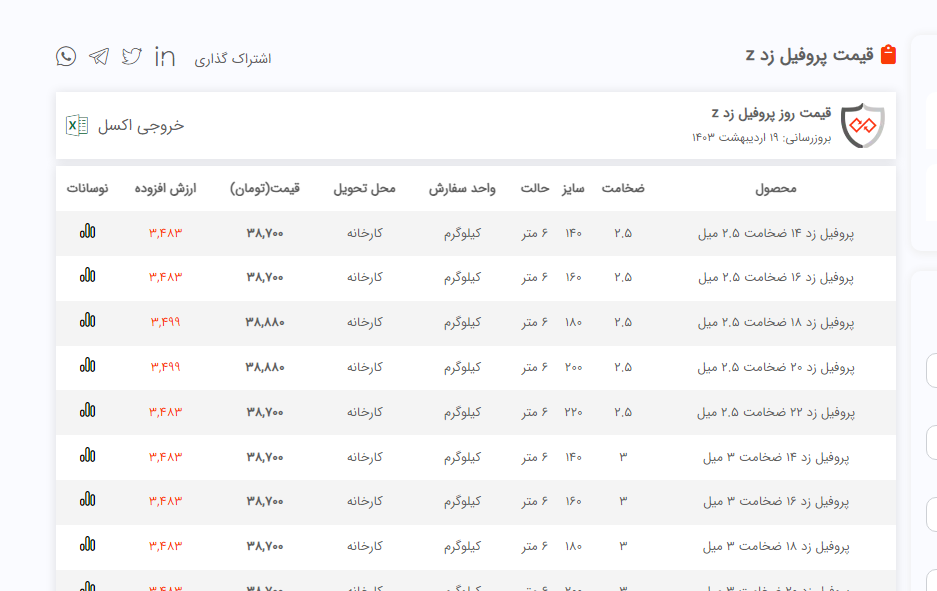Screen dimensions: 937x591
Task: Select product پروفیل زد 18 ضخامت 3 میل
Action: point(776,546)
